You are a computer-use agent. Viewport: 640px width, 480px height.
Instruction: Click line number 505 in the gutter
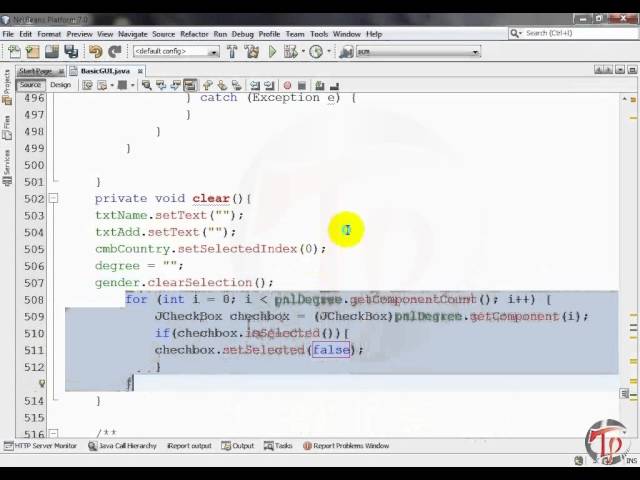point(34,249)
